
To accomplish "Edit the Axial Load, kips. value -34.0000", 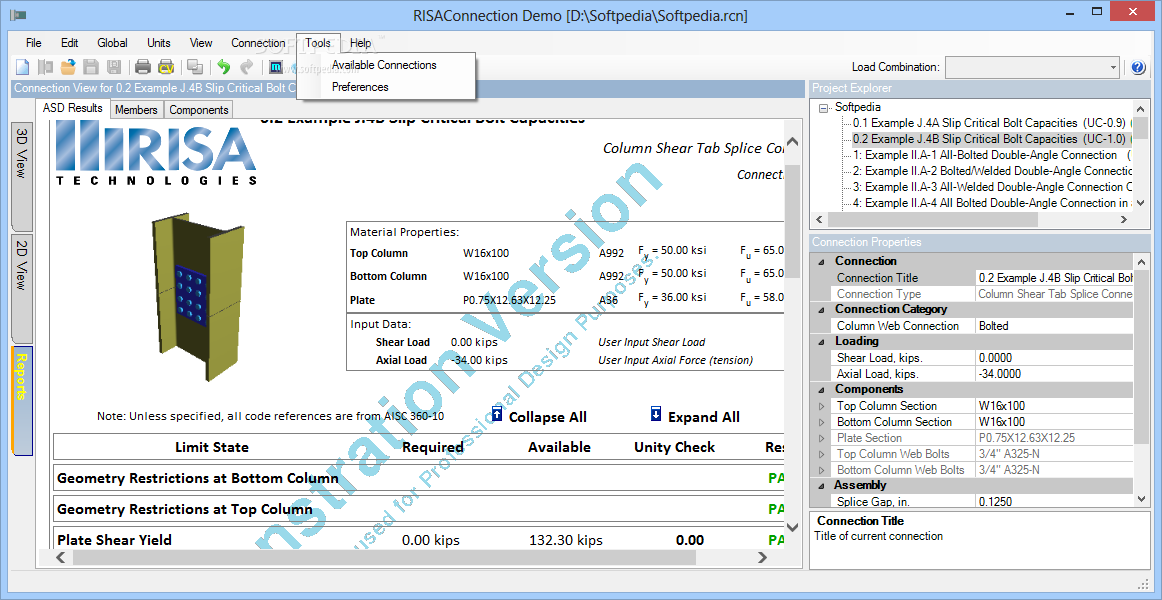I will pos(1054,374).
